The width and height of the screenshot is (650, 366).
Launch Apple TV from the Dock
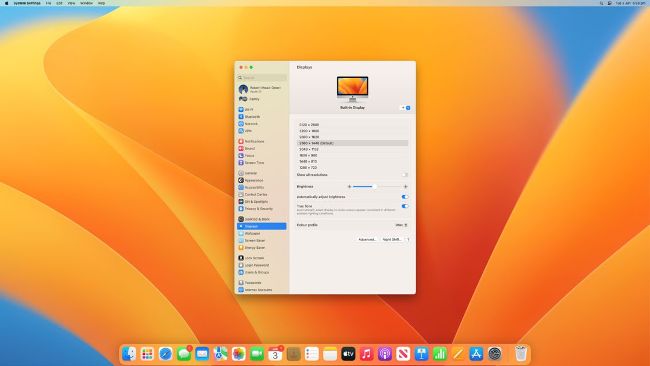coord(348,354)
